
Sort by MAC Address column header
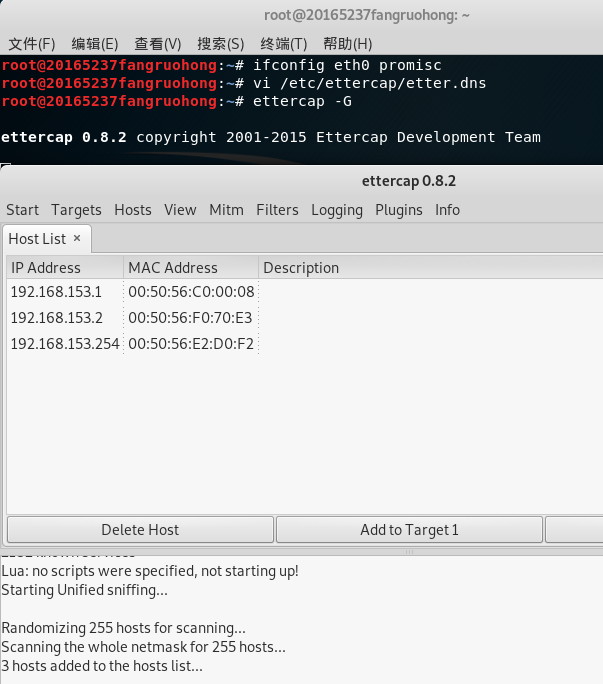point(191,267)
